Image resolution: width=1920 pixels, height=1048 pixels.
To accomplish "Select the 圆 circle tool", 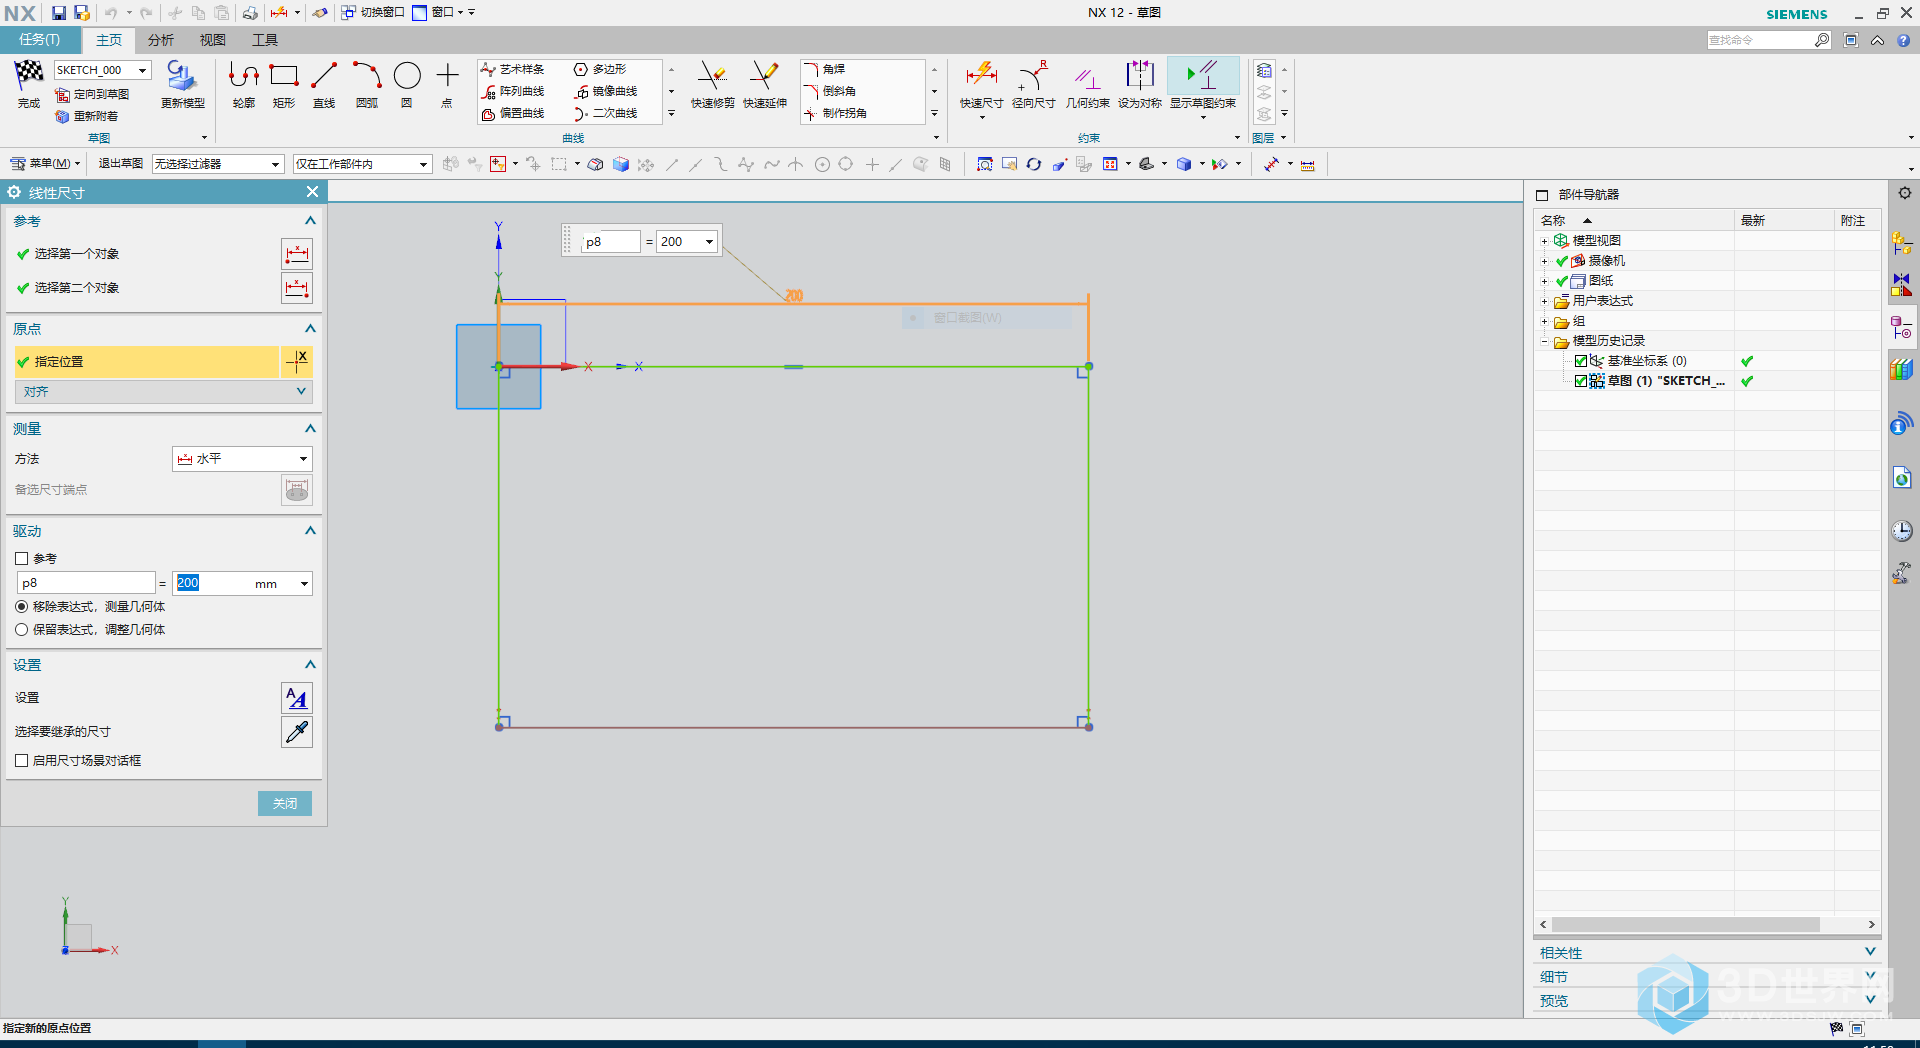I will (407, 76).
